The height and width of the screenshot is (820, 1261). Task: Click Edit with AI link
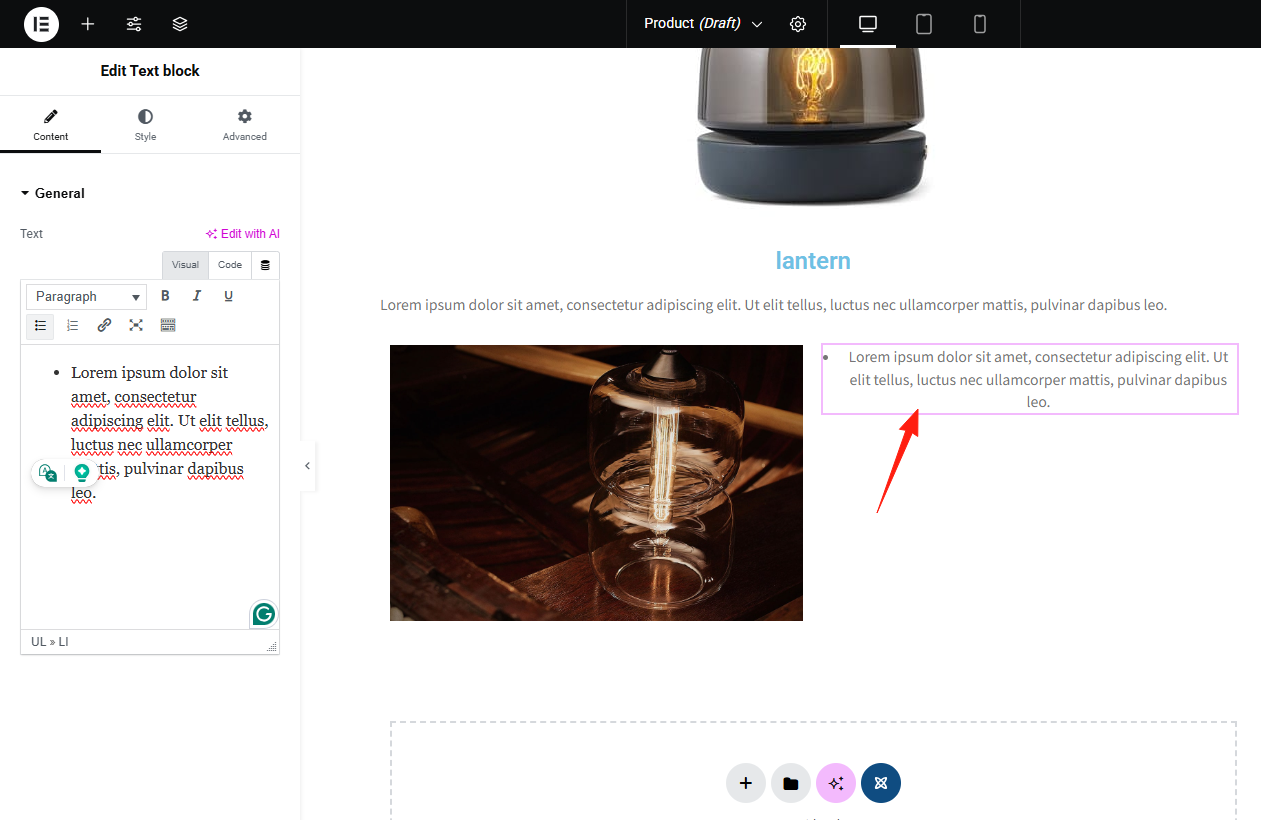[243, 234]
